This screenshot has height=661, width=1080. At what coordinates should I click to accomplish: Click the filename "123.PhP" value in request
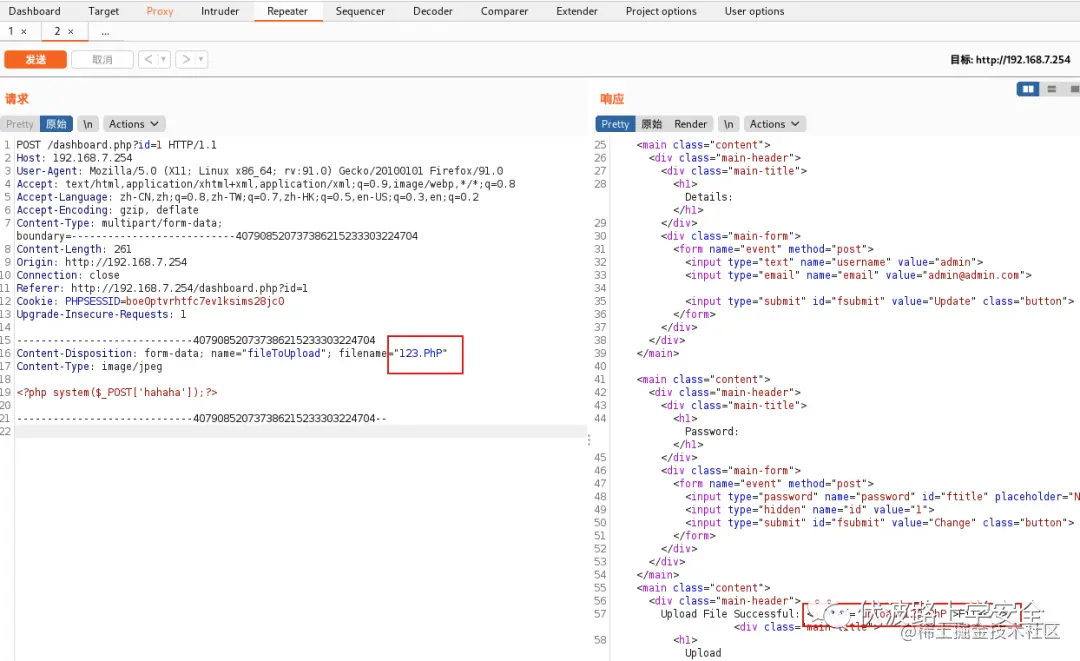(x=420, y=353)
